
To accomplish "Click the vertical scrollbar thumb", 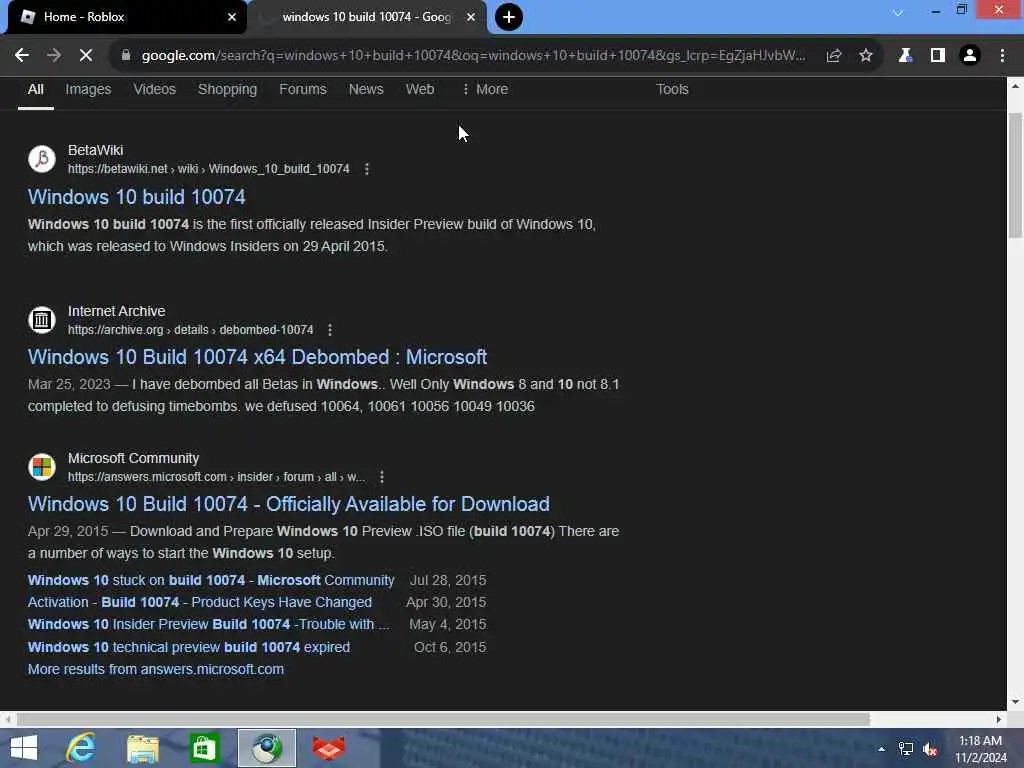I will point(1015,176).
